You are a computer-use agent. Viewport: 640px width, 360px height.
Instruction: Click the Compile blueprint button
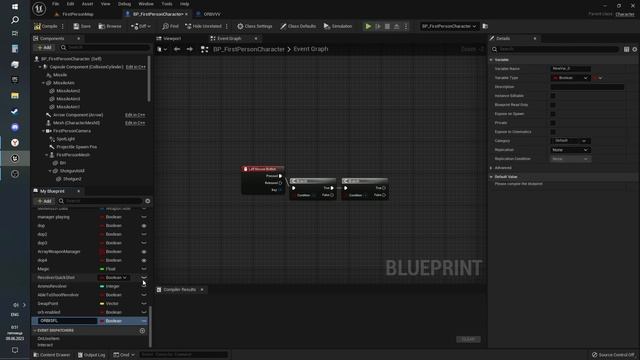pyautogui.click(x=46, y=26)
